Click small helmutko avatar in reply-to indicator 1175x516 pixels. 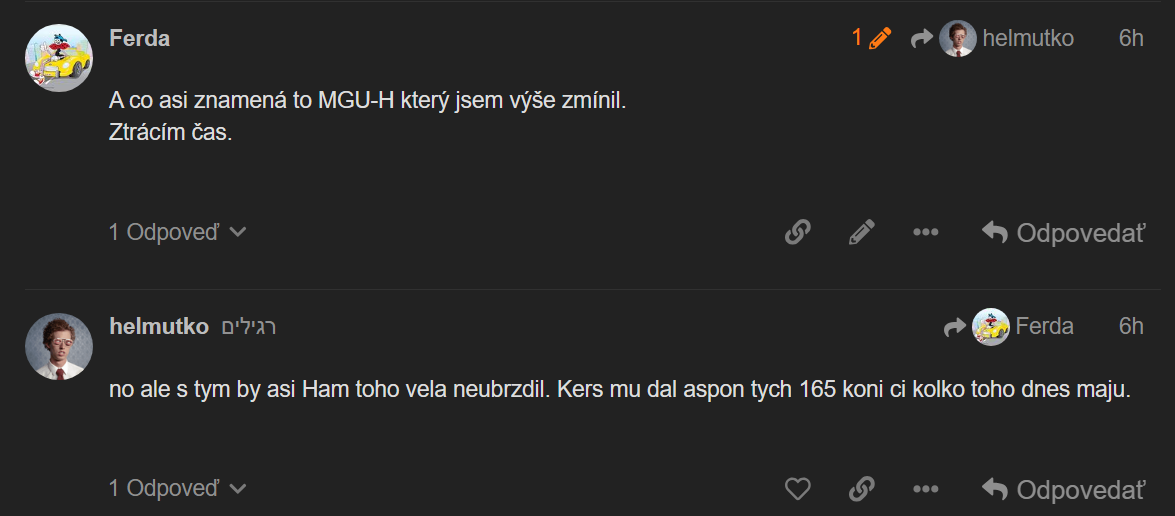point(958,39)
